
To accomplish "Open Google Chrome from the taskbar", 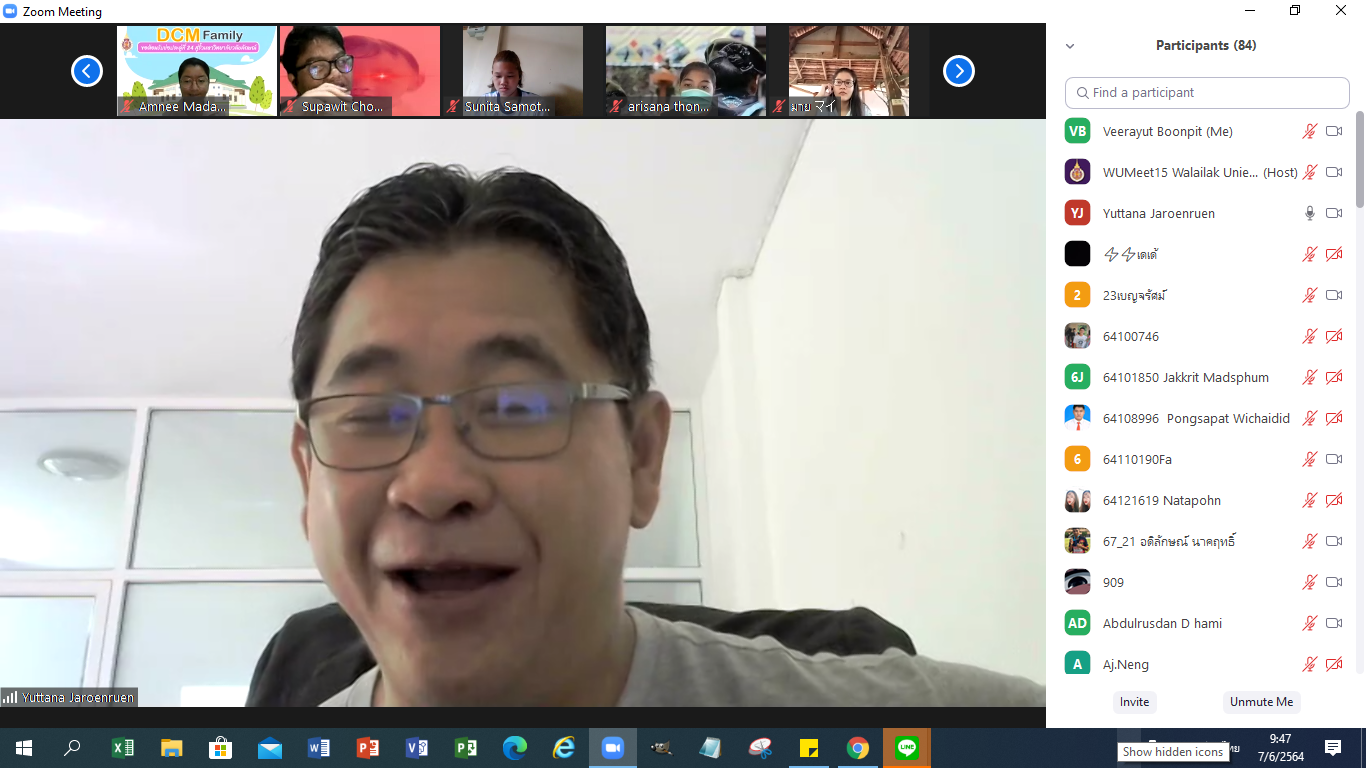I will click(858, 748).
